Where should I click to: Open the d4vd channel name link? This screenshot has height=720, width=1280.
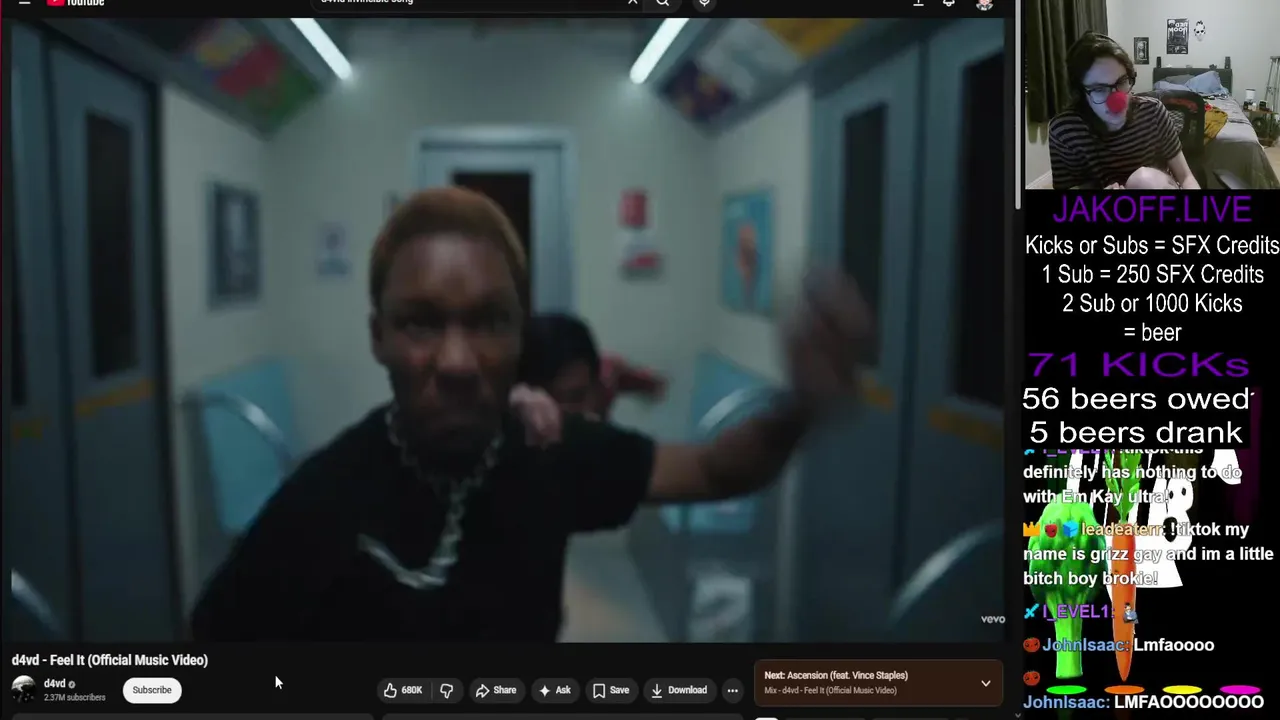(x=54, y=684)
